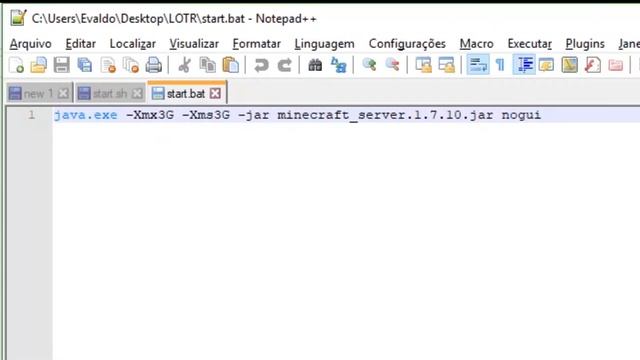Click on minecraft_server.1.7.10.jar text
The width and height of the screenshot is (640, 360).
[x=385, y=115]
